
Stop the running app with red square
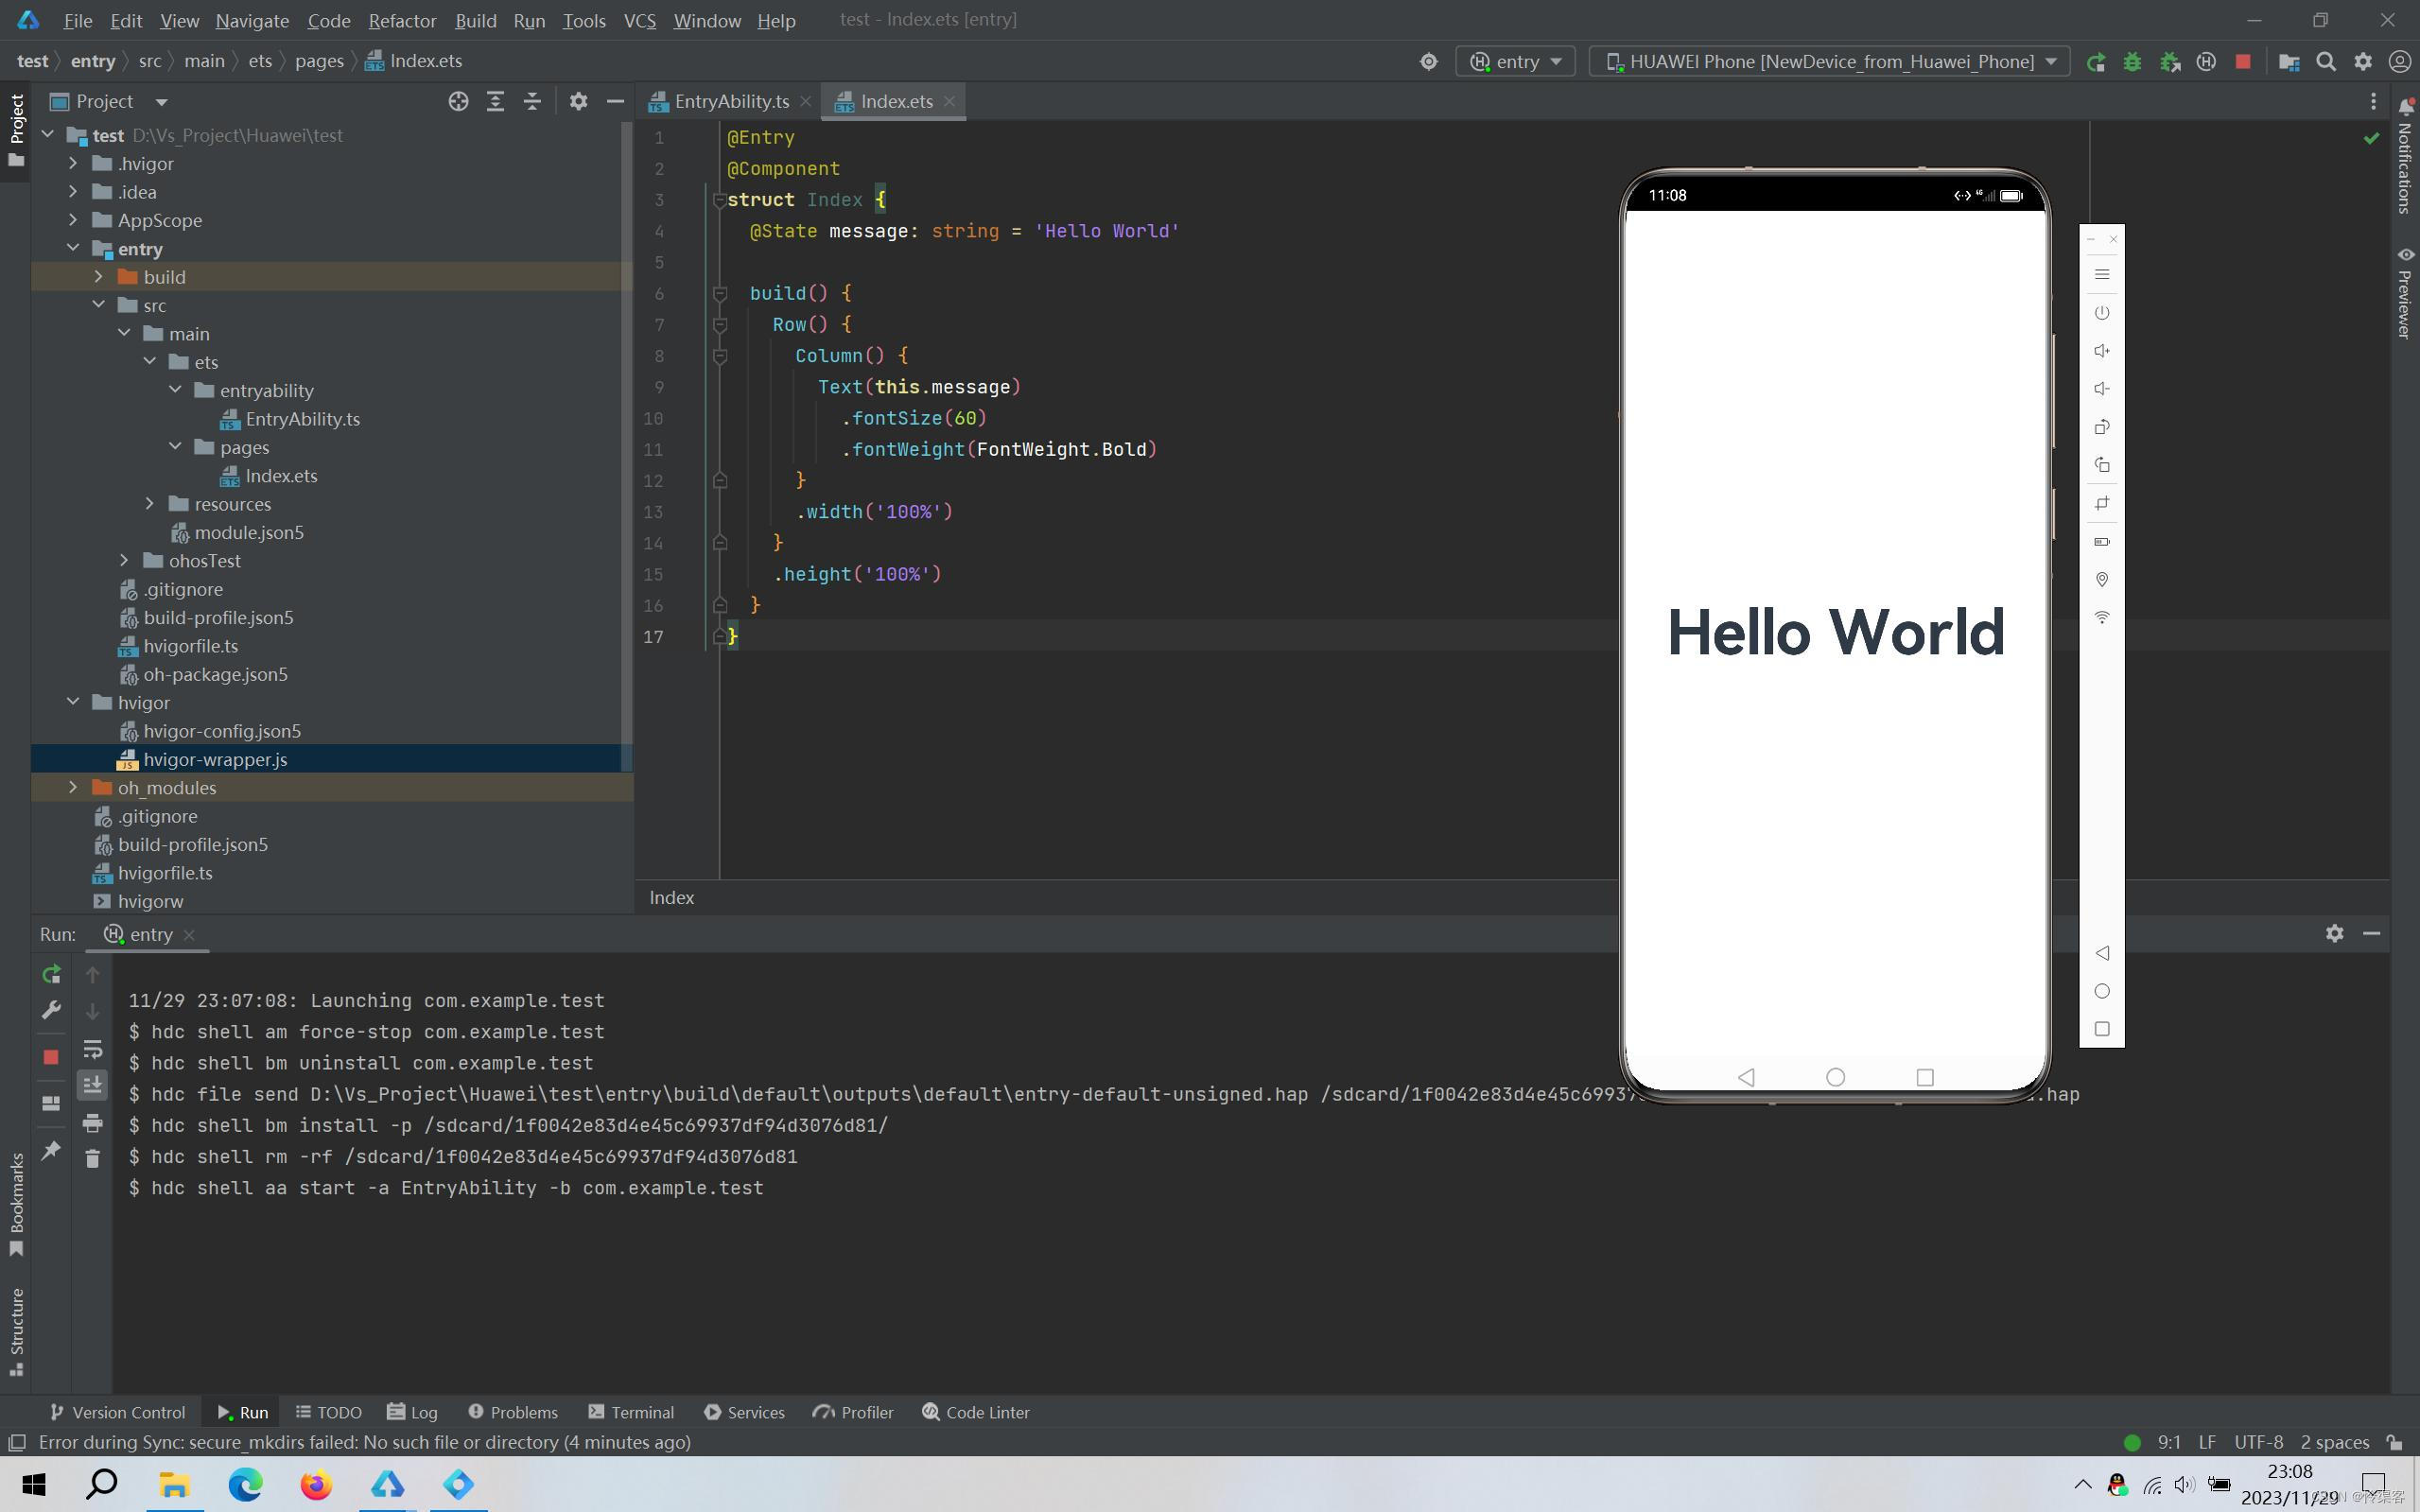[x=2243, y=62]
